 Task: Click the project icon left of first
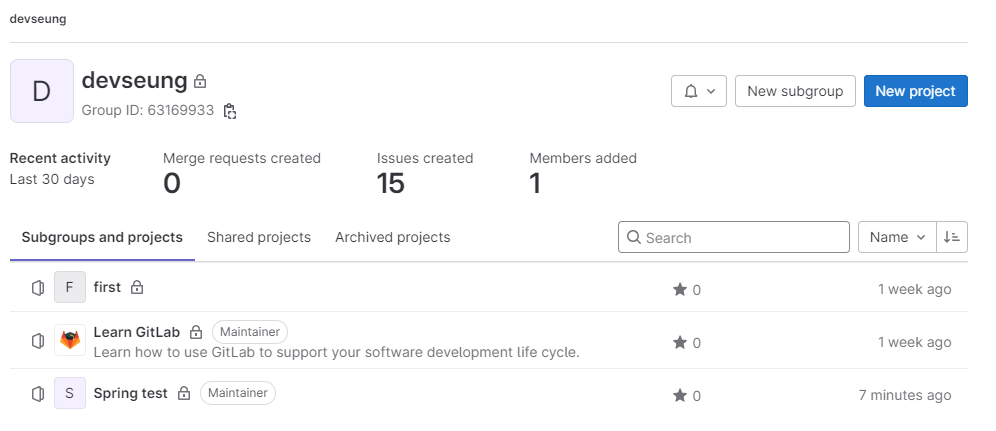[x=38, y=288]
